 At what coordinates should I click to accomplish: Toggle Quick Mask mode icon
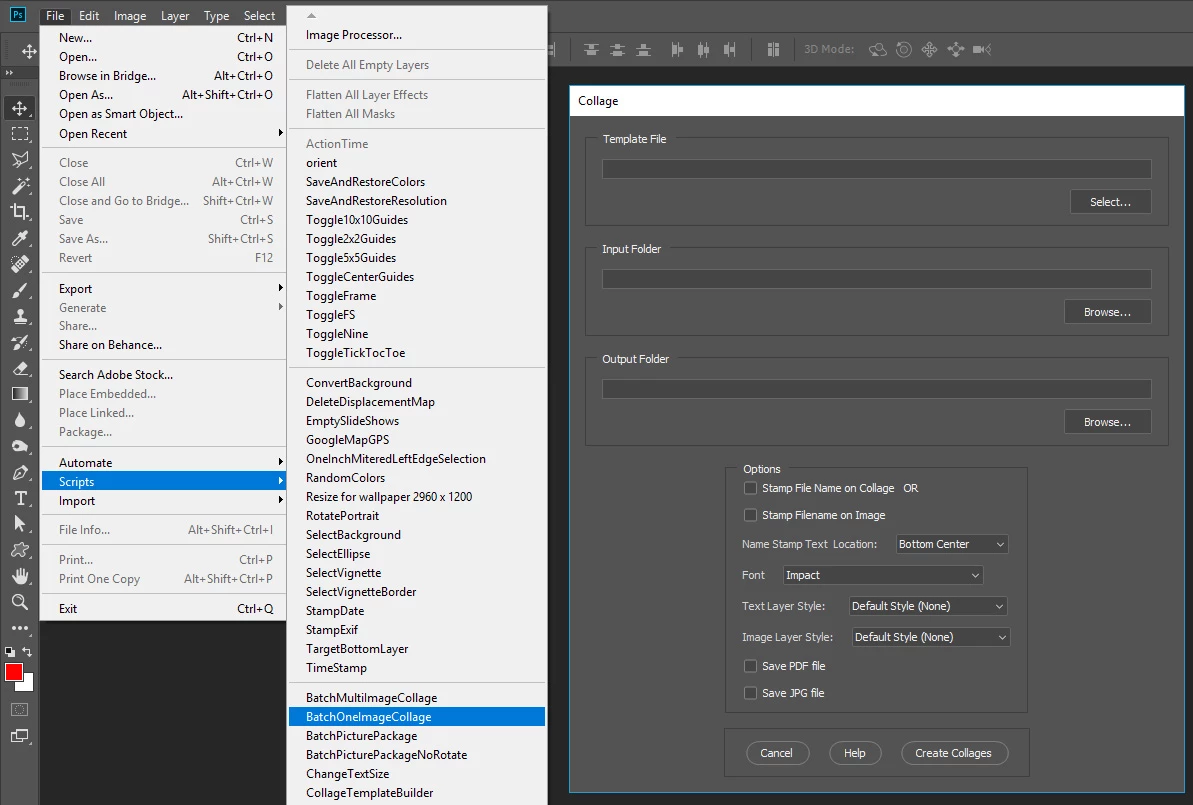(20, 709)
